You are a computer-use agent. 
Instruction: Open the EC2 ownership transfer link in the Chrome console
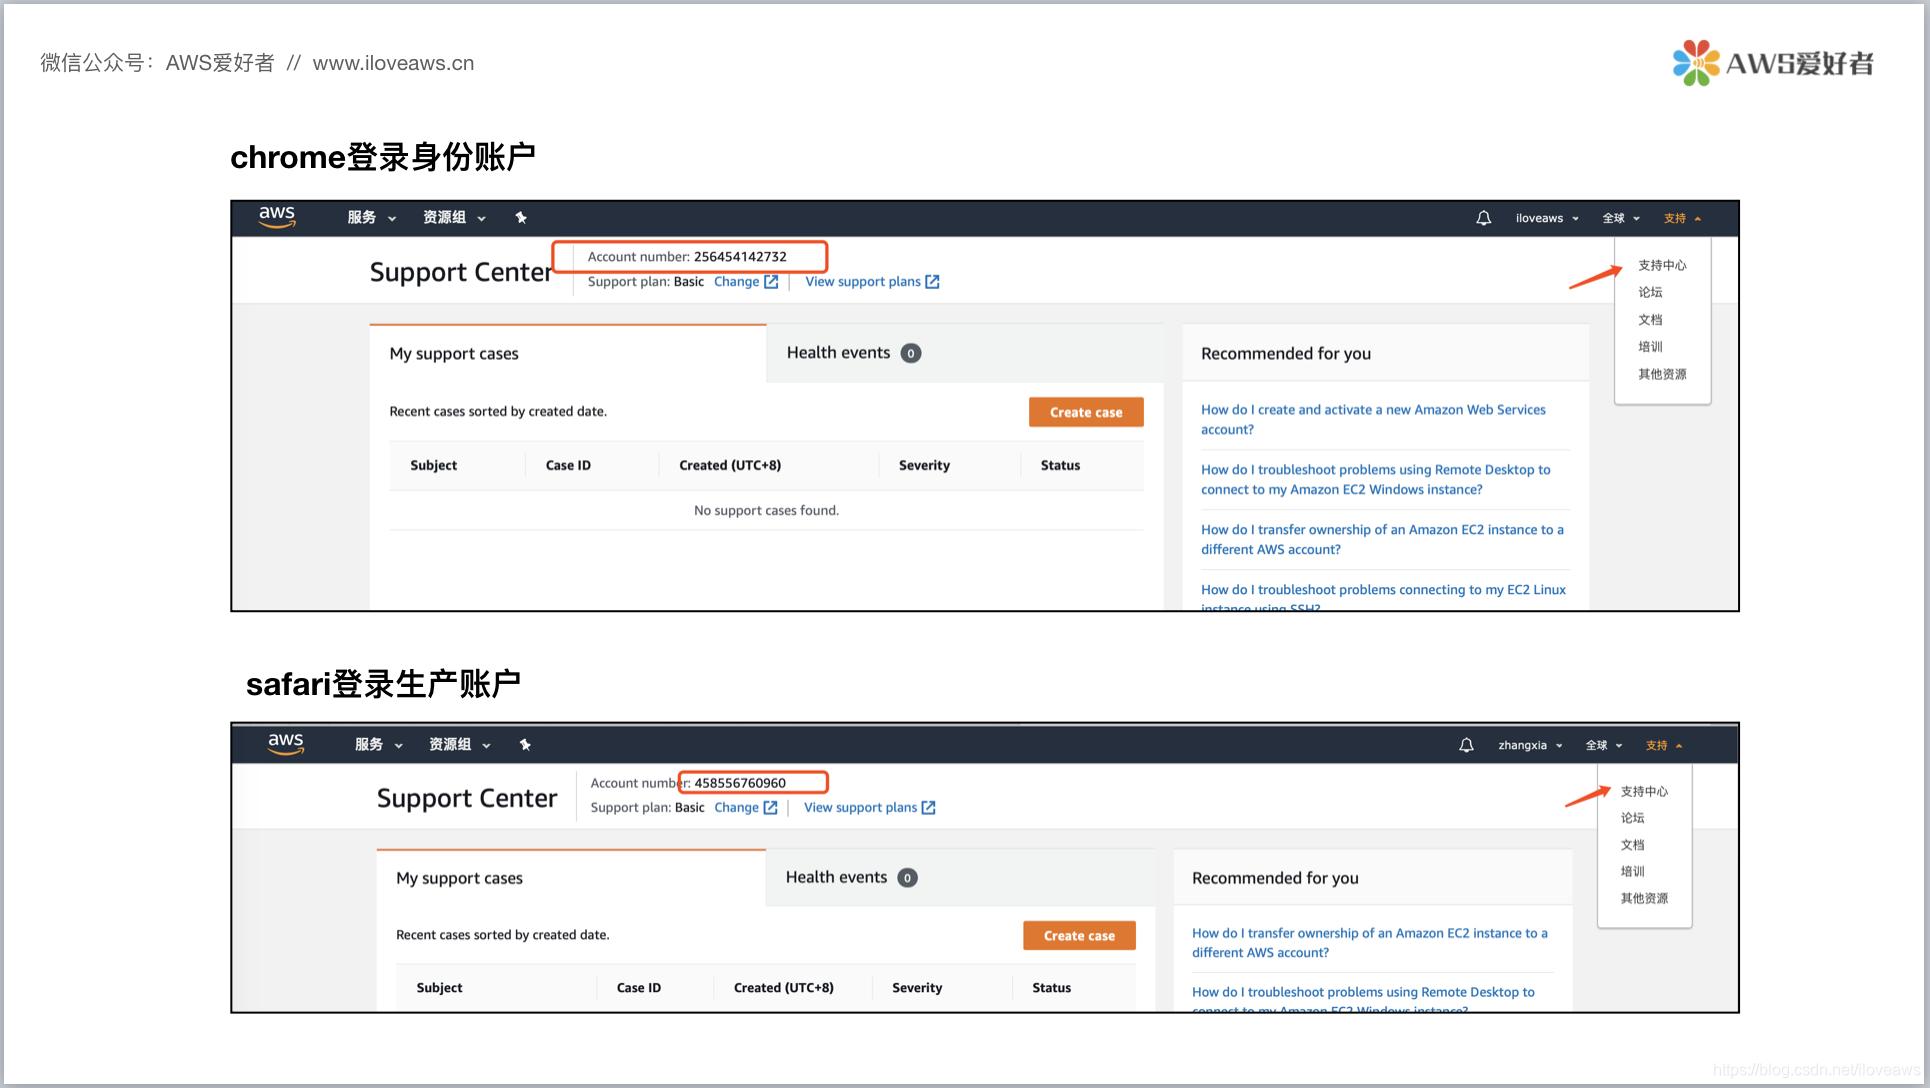coord(1382,540)
